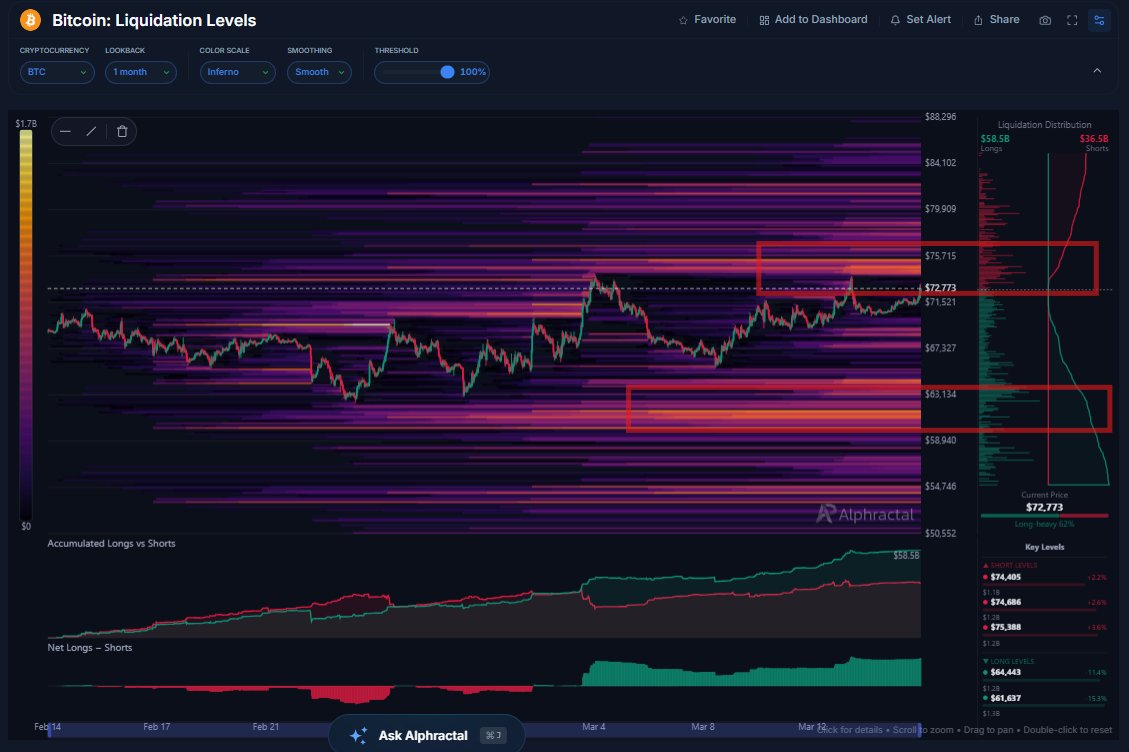Click the Liquidation Distribution heading
The image size is (1129, 752).
tap(1044, 125)
